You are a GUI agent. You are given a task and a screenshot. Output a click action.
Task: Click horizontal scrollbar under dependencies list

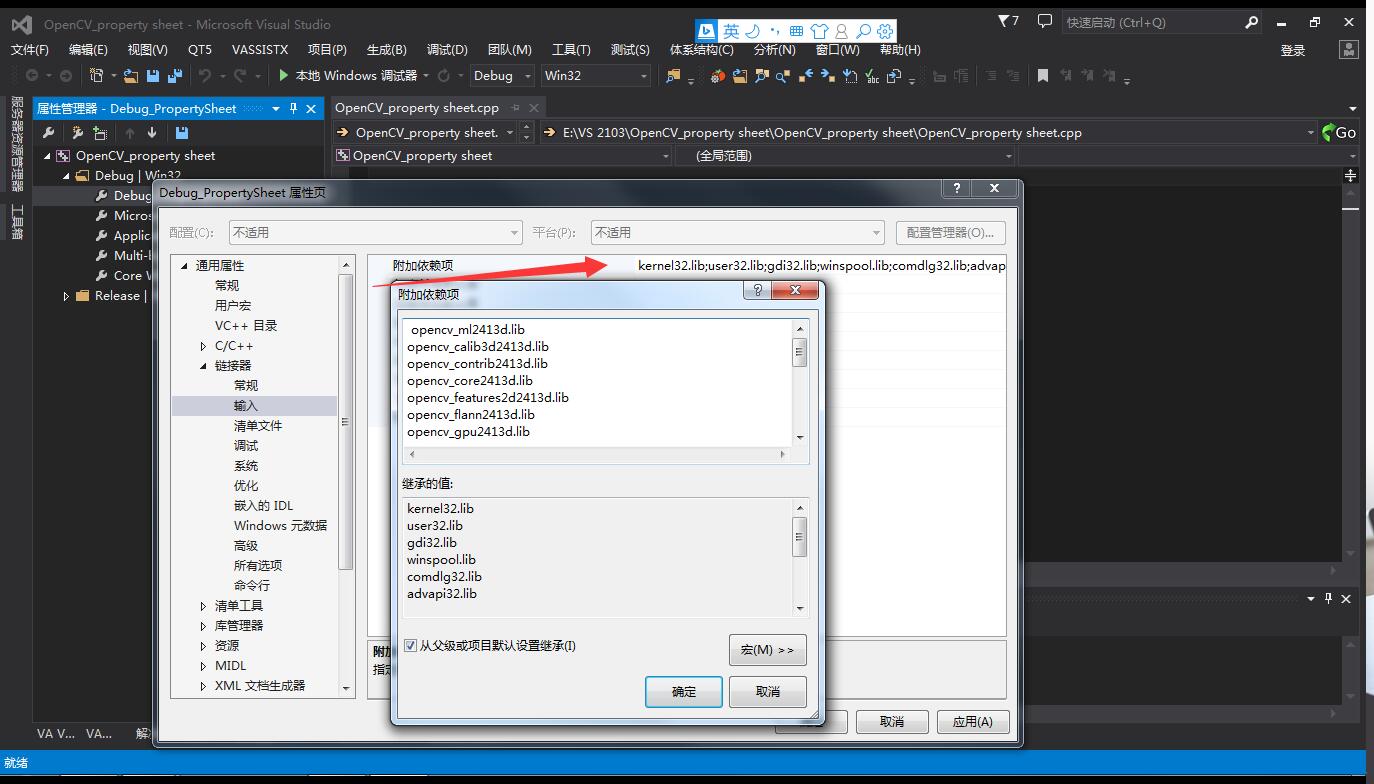[598, 454]
